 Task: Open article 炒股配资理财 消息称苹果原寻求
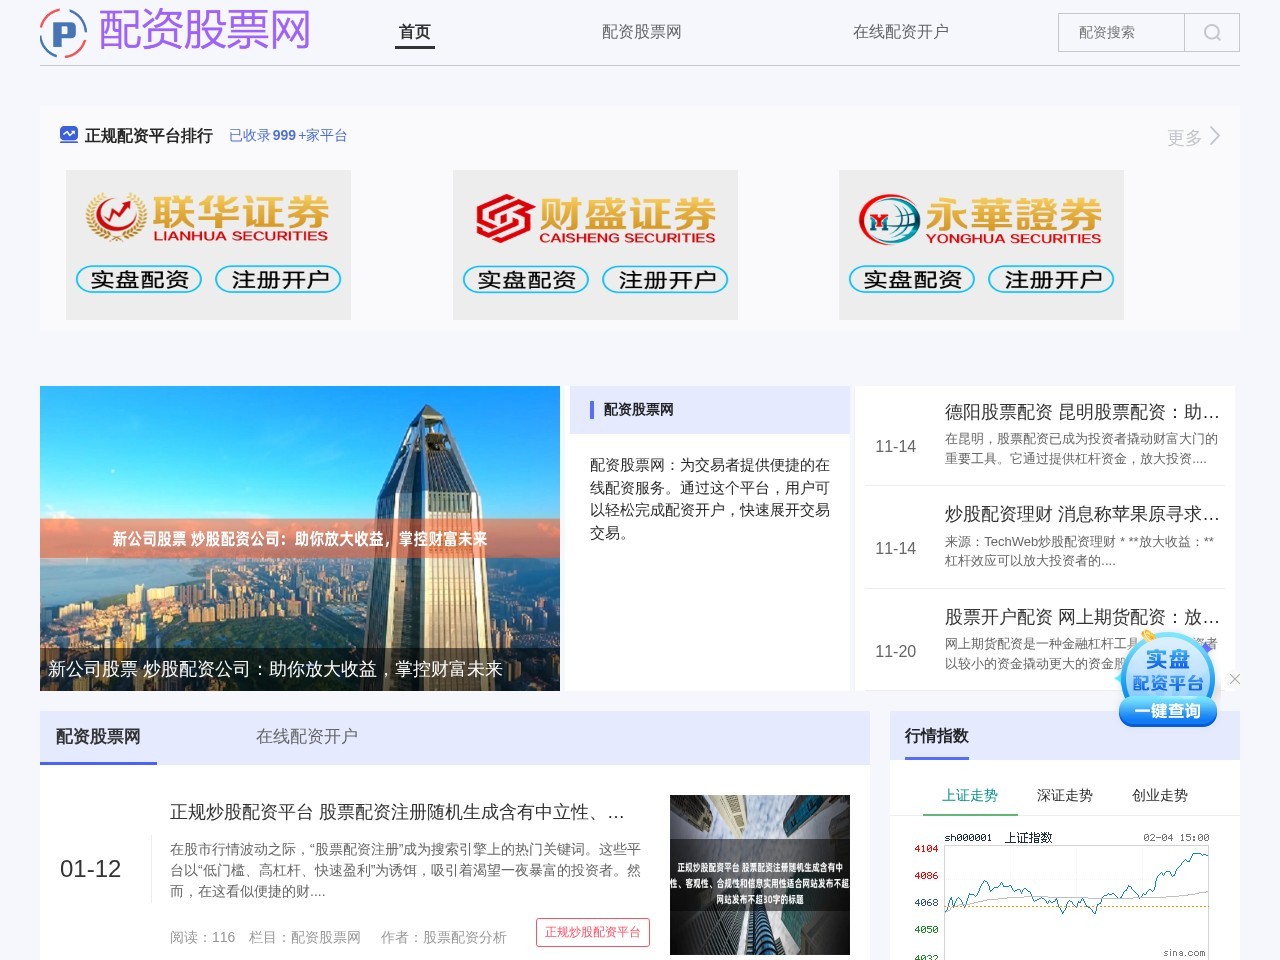click(x=1082, y=514)
